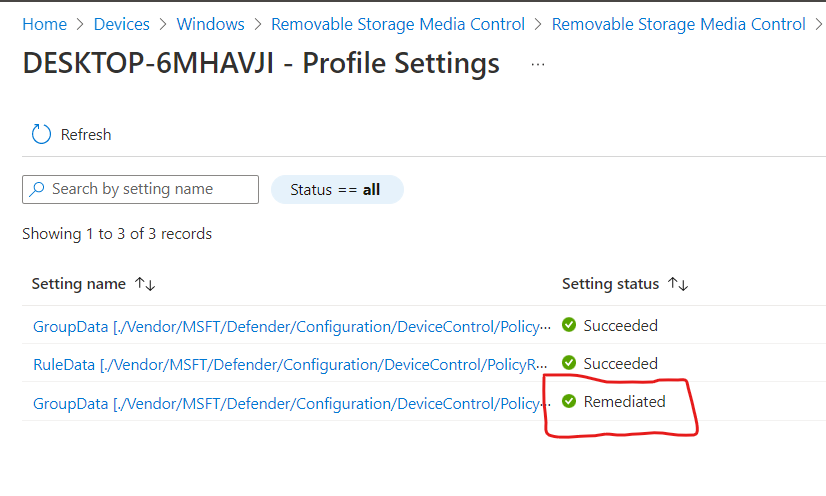Click the green check icon in the RuleData row

569,363
